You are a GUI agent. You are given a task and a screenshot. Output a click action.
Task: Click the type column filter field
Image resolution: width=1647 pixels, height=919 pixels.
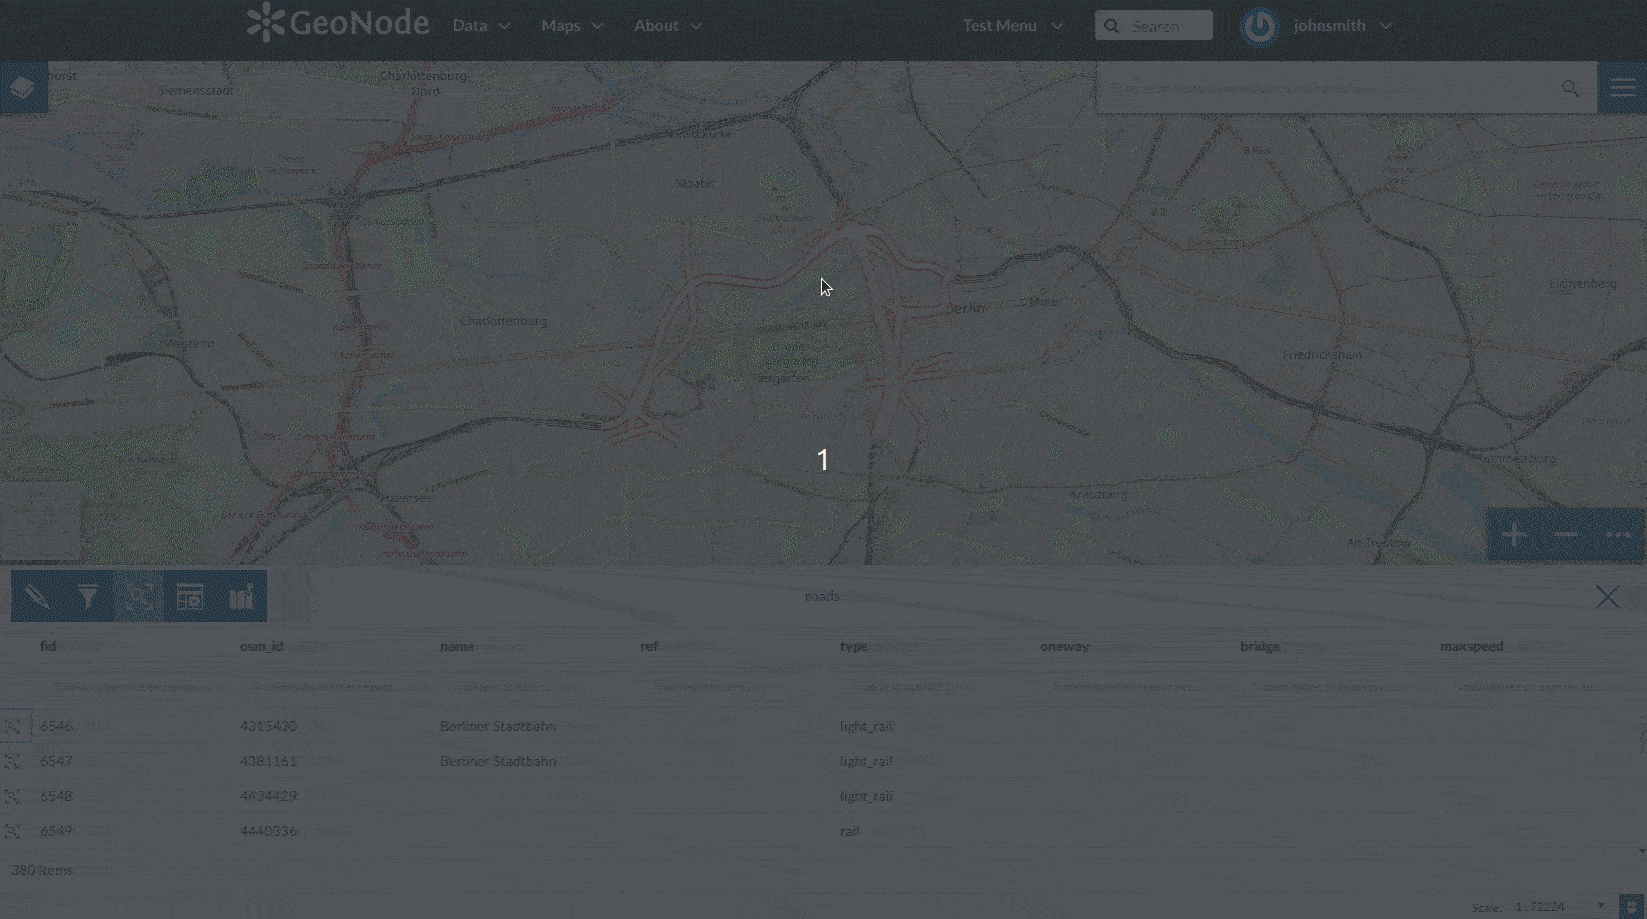pyautogui.click(x=930, y=687)
